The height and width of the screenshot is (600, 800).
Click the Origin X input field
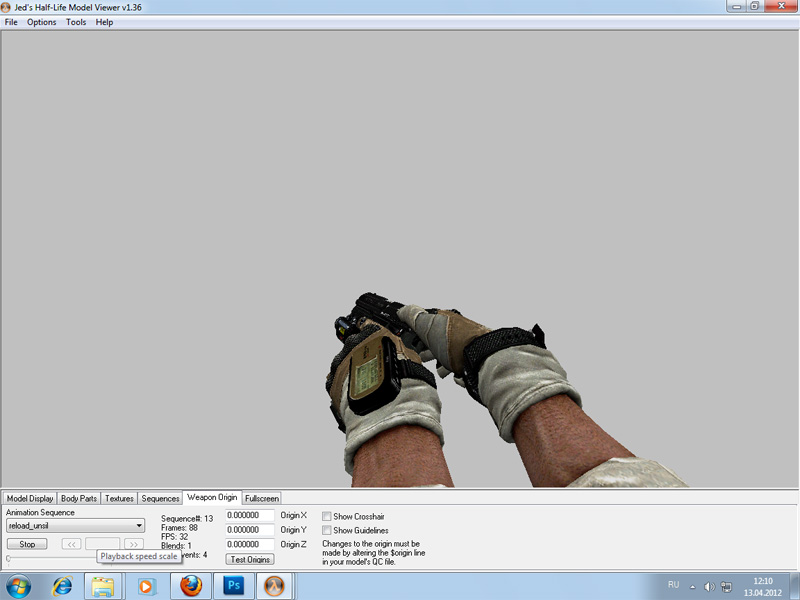[x=250, y=516]
